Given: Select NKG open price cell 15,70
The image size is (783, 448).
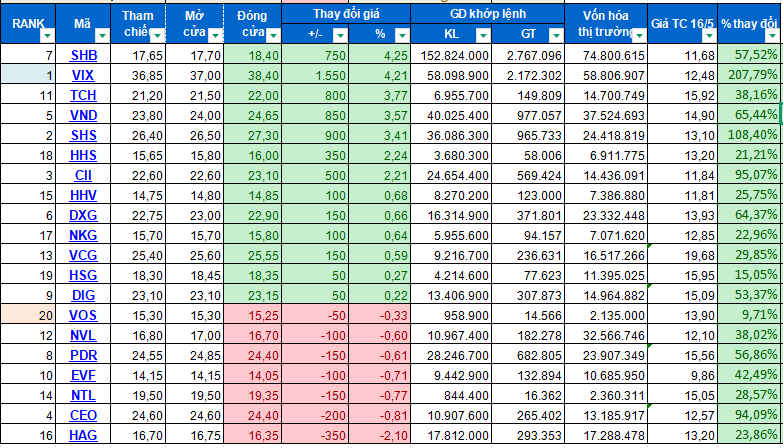Looking at the screenshot, I should coord(195,235).
